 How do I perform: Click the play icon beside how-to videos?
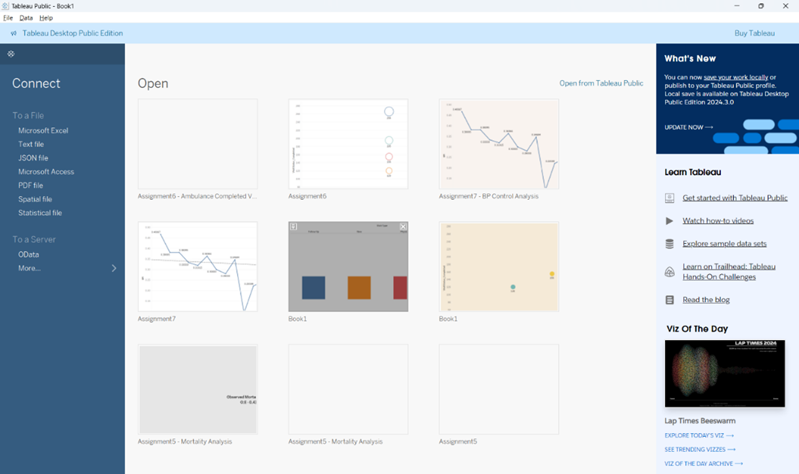pos(669,221)
